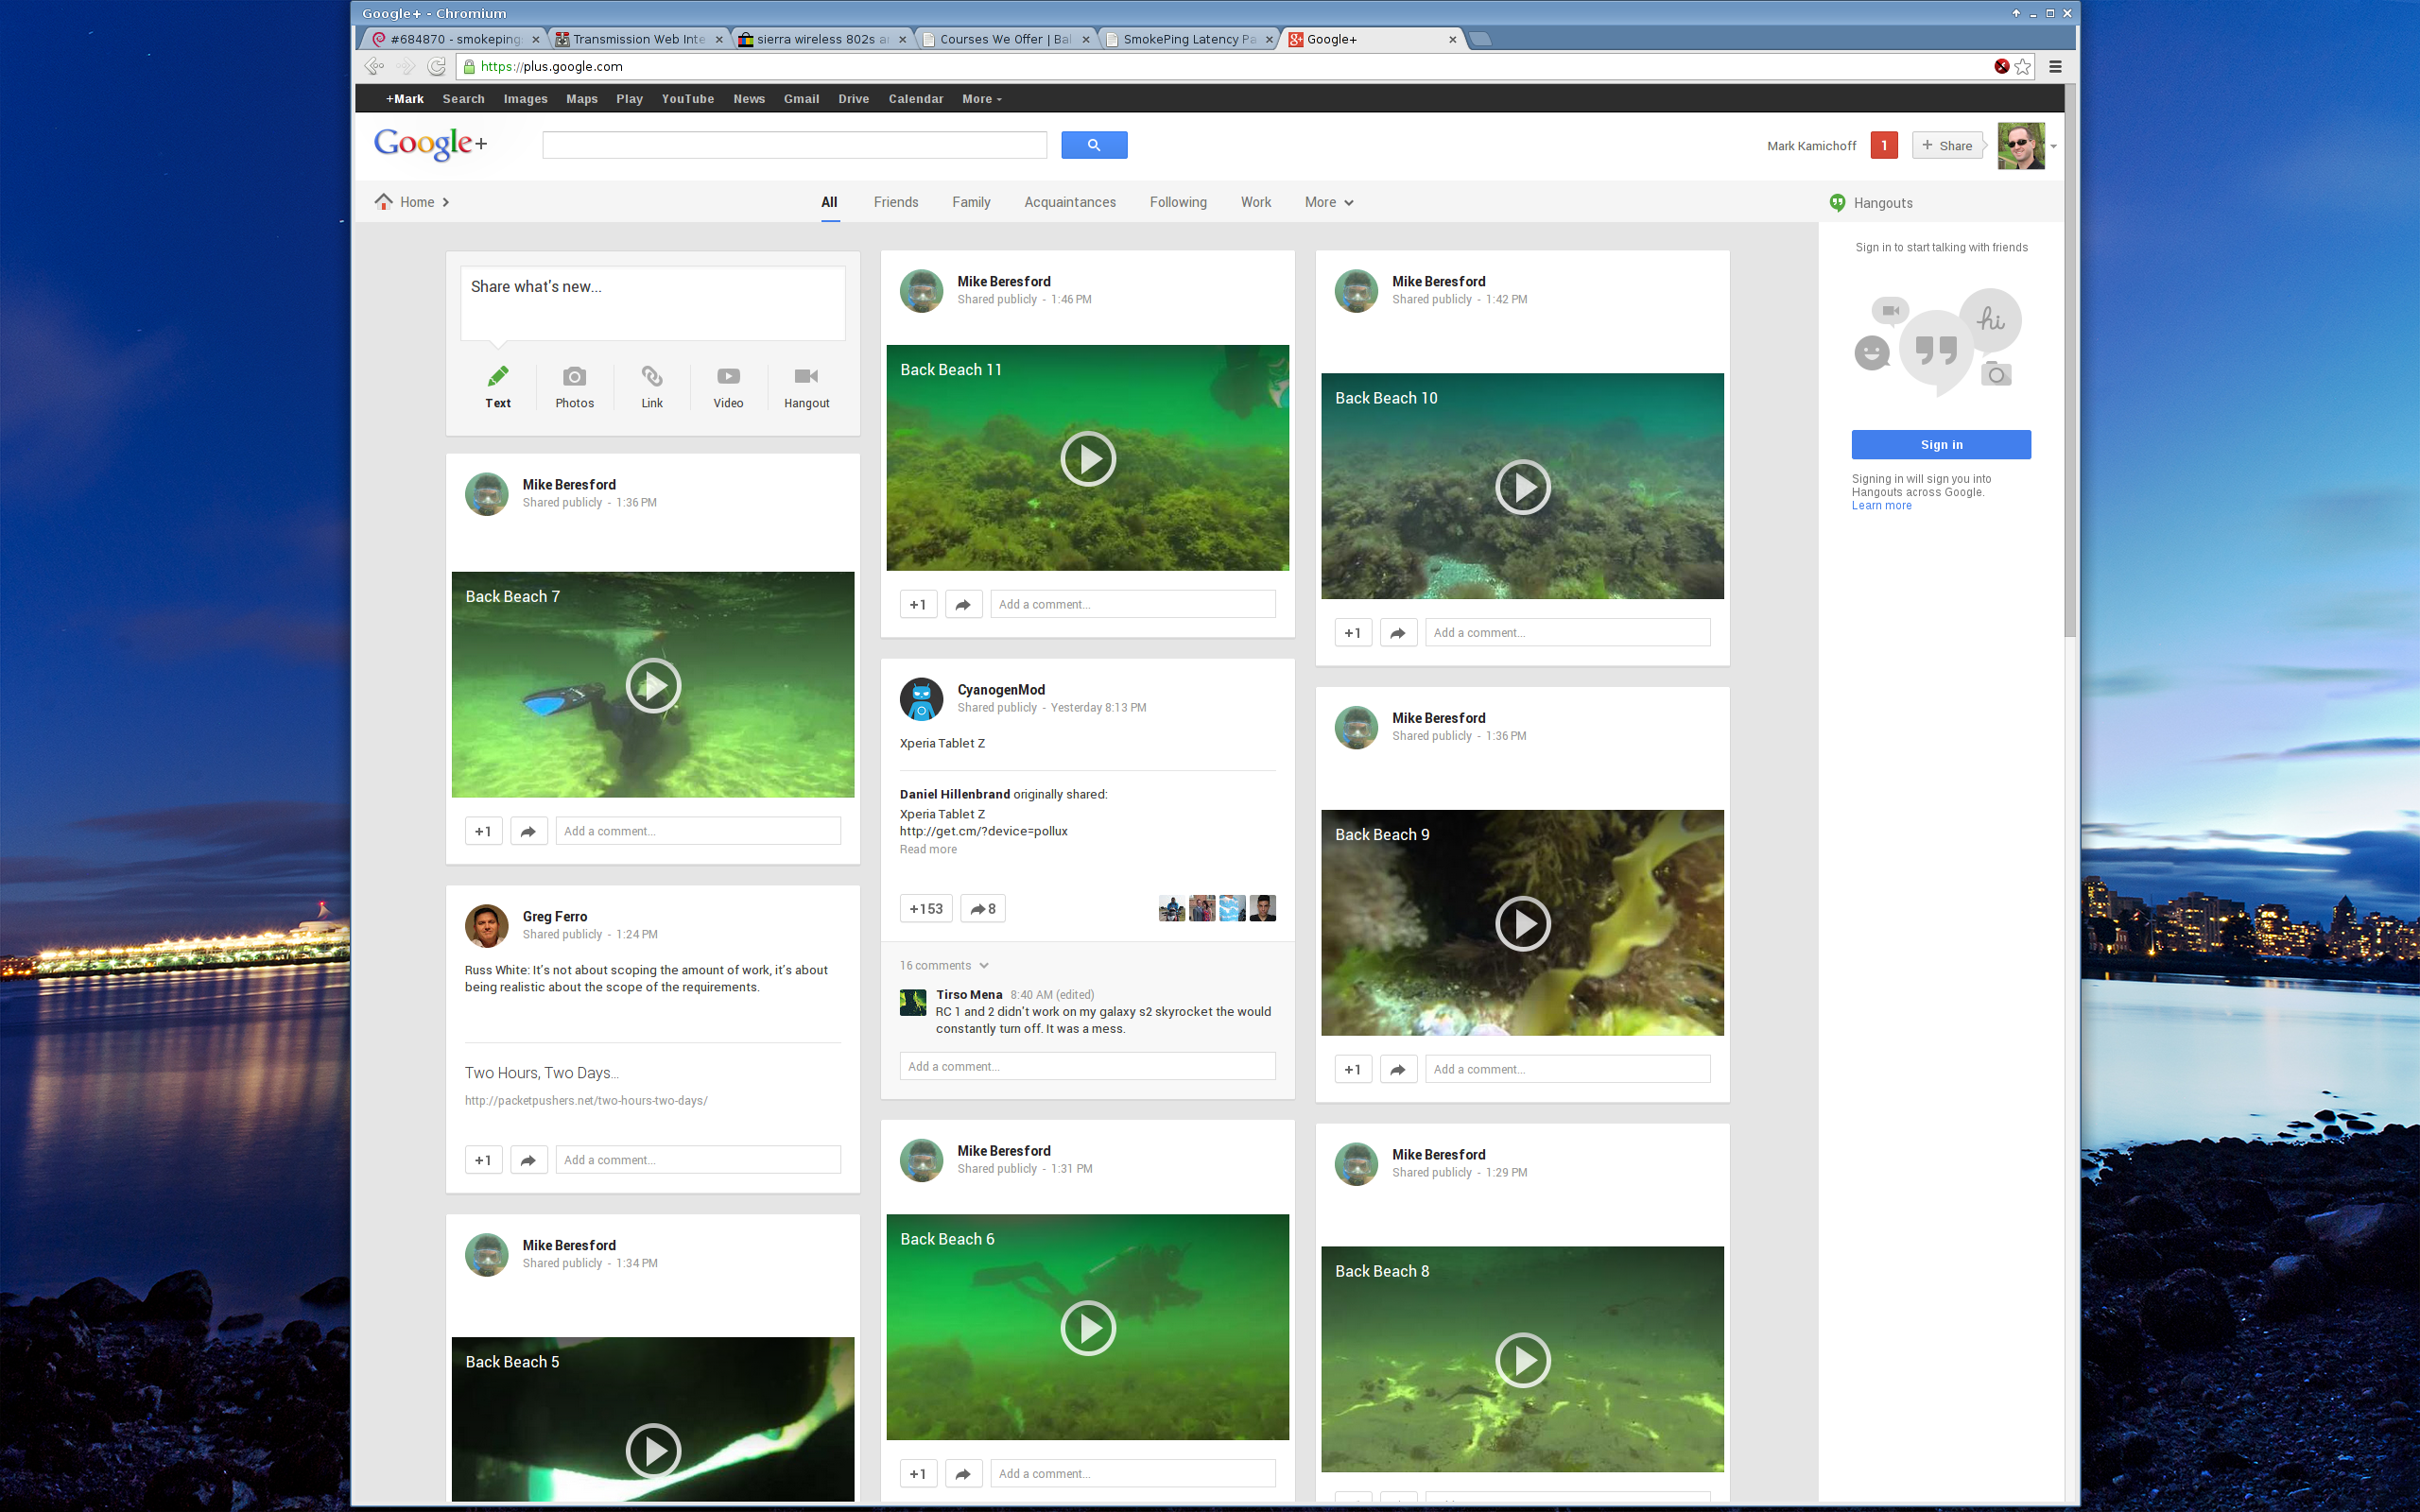The image size is (2420, 1512).
Task: Reshare the Back Beach 7 post
Action: (x=528, y=831)
